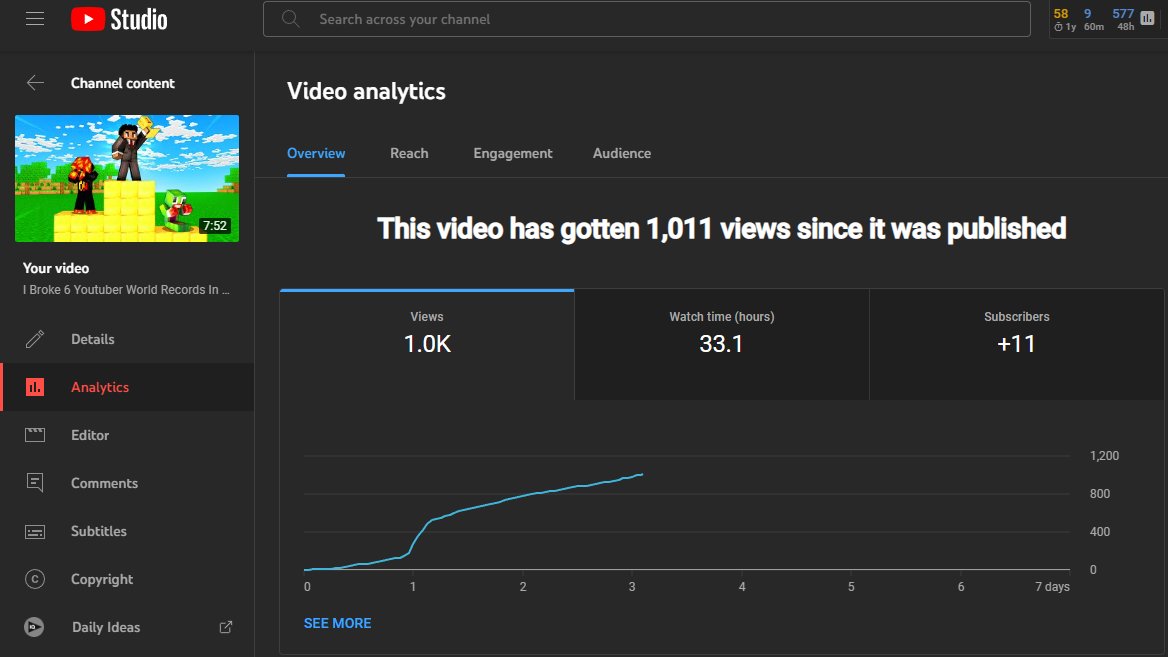Open Copyright in the sidebar
Screen dimensions: 1168x657
click(127, 579)
